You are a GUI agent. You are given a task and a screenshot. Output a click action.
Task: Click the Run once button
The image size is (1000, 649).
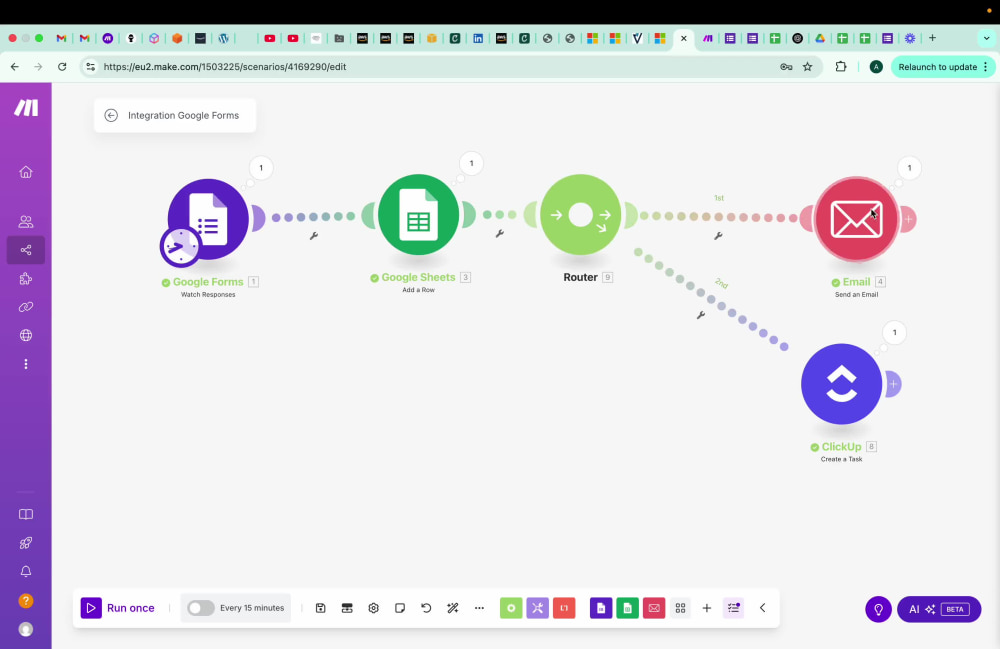[118, 608]
